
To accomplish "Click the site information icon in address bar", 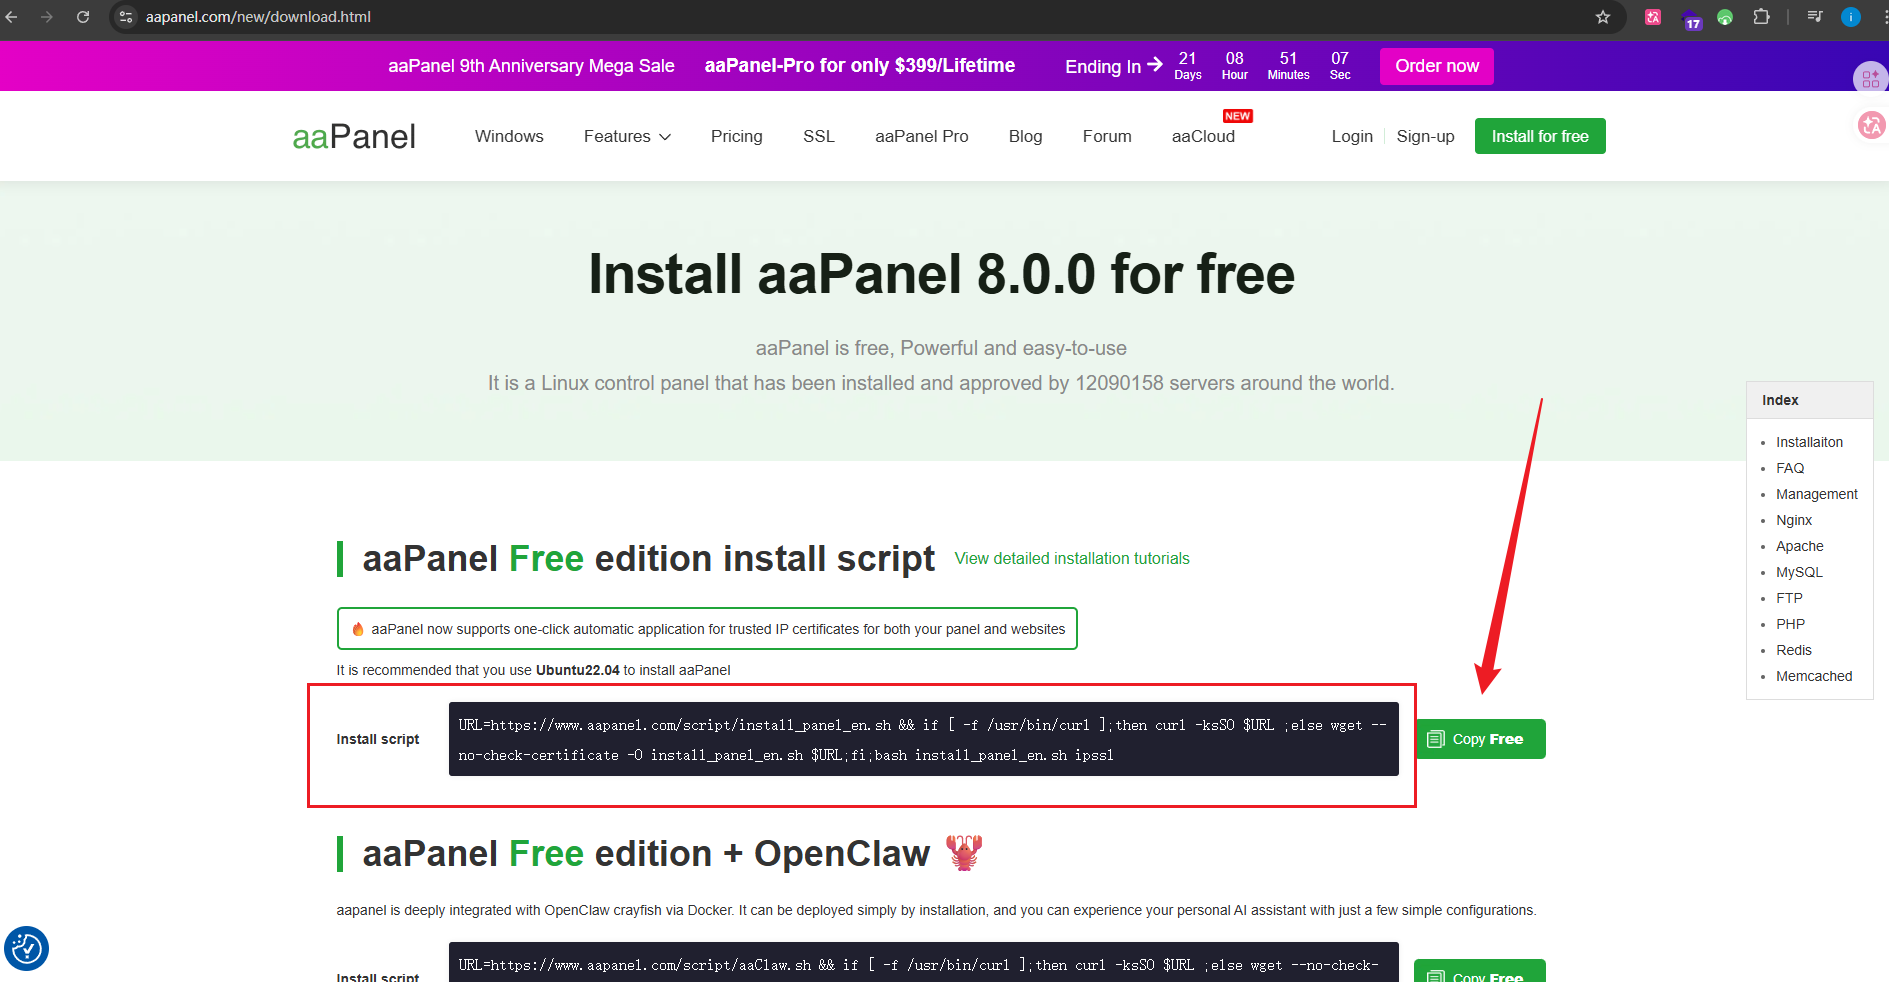I will (126, 17).
